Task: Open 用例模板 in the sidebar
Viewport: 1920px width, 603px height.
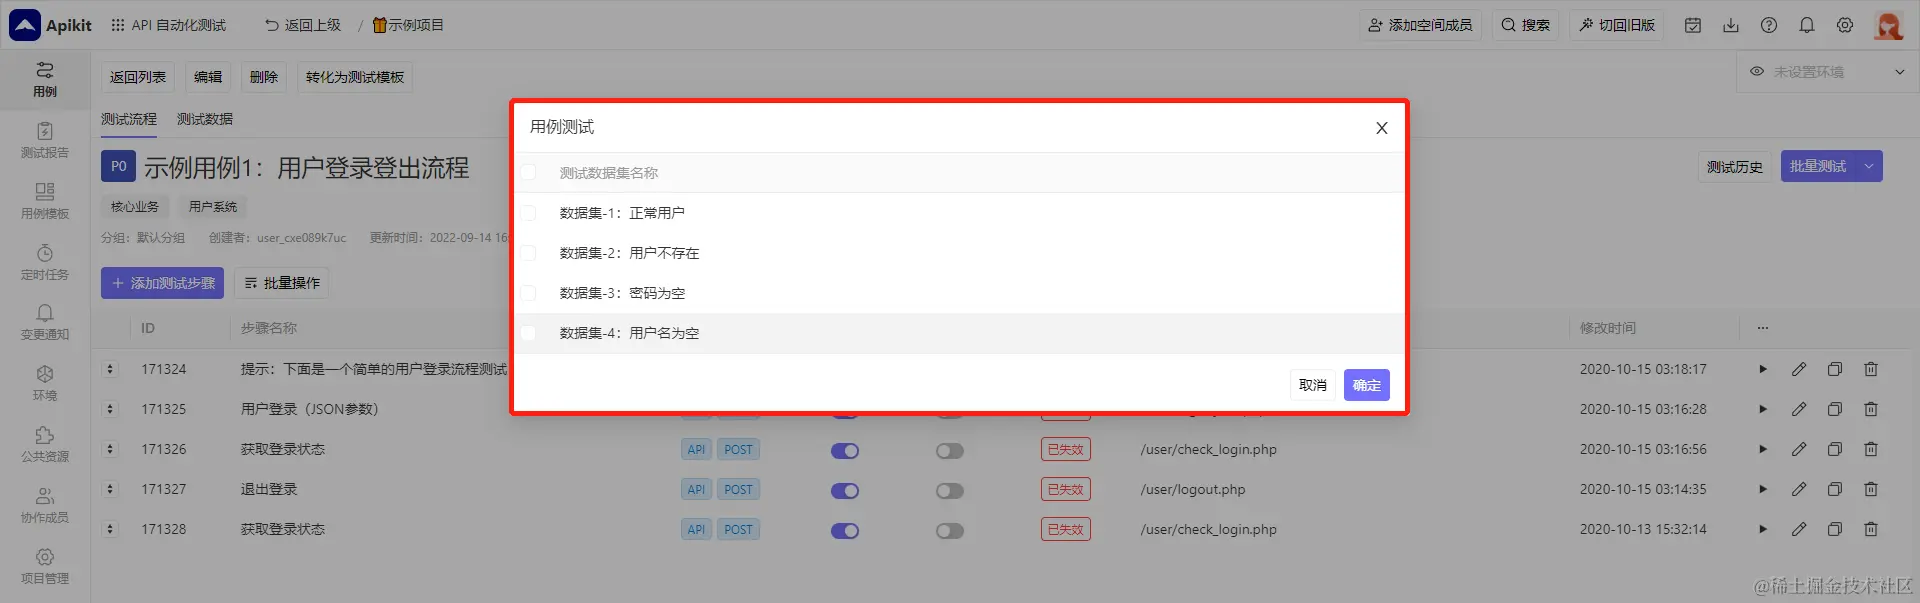Action: coord(45,201)
